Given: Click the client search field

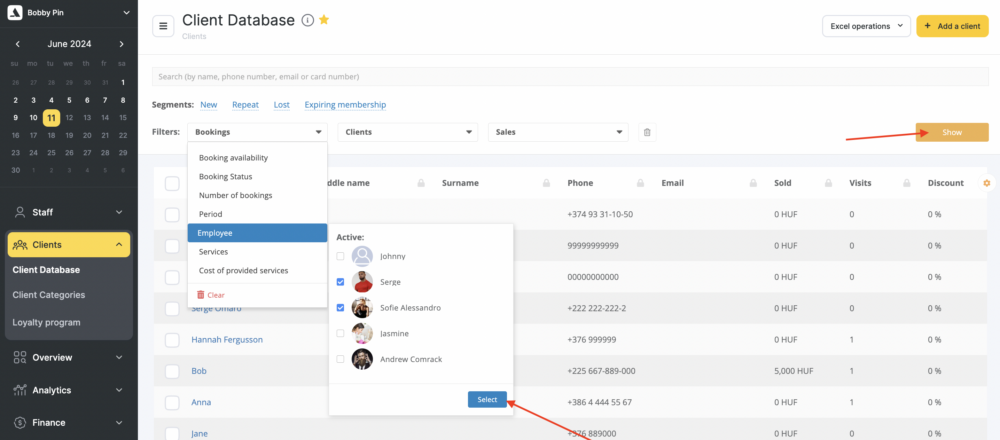Looking at the screenshot, I should point(570,77).
